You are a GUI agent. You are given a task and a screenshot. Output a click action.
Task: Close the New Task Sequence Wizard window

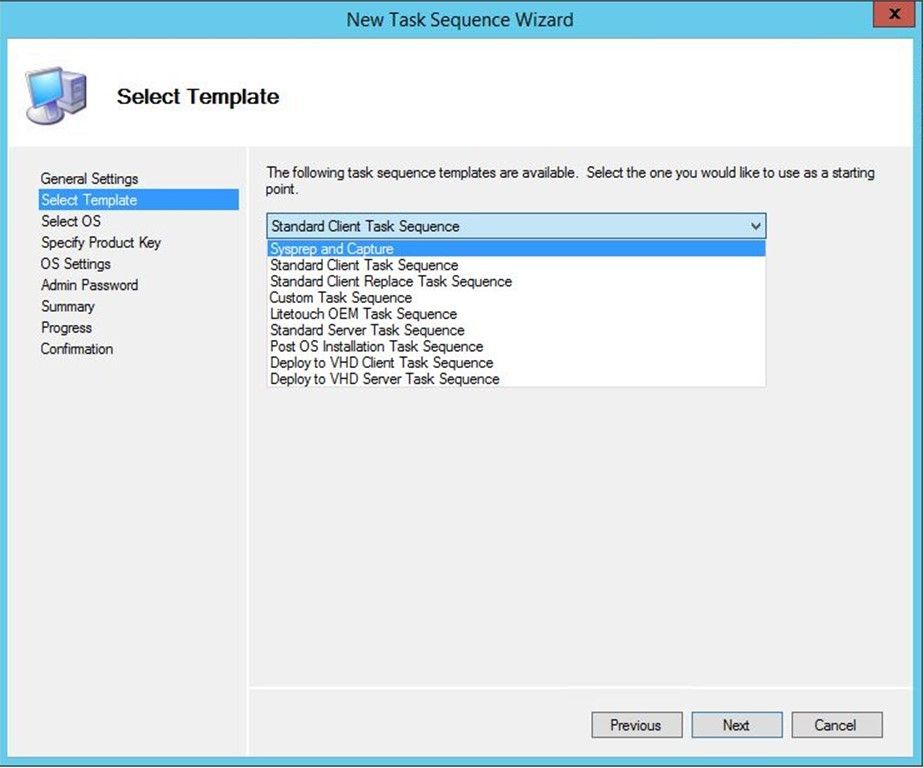(893, 14)
